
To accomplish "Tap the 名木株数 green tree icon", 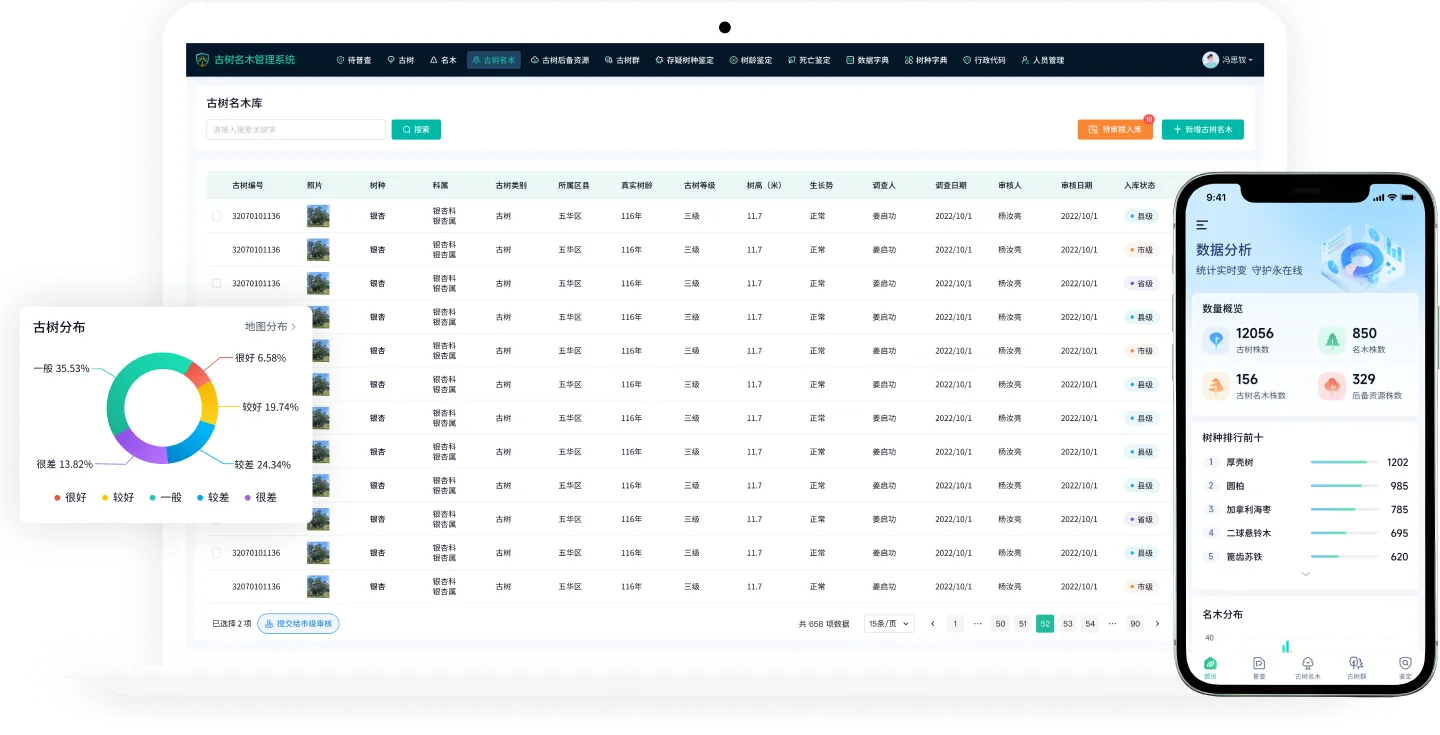I will pos(1332,340).
